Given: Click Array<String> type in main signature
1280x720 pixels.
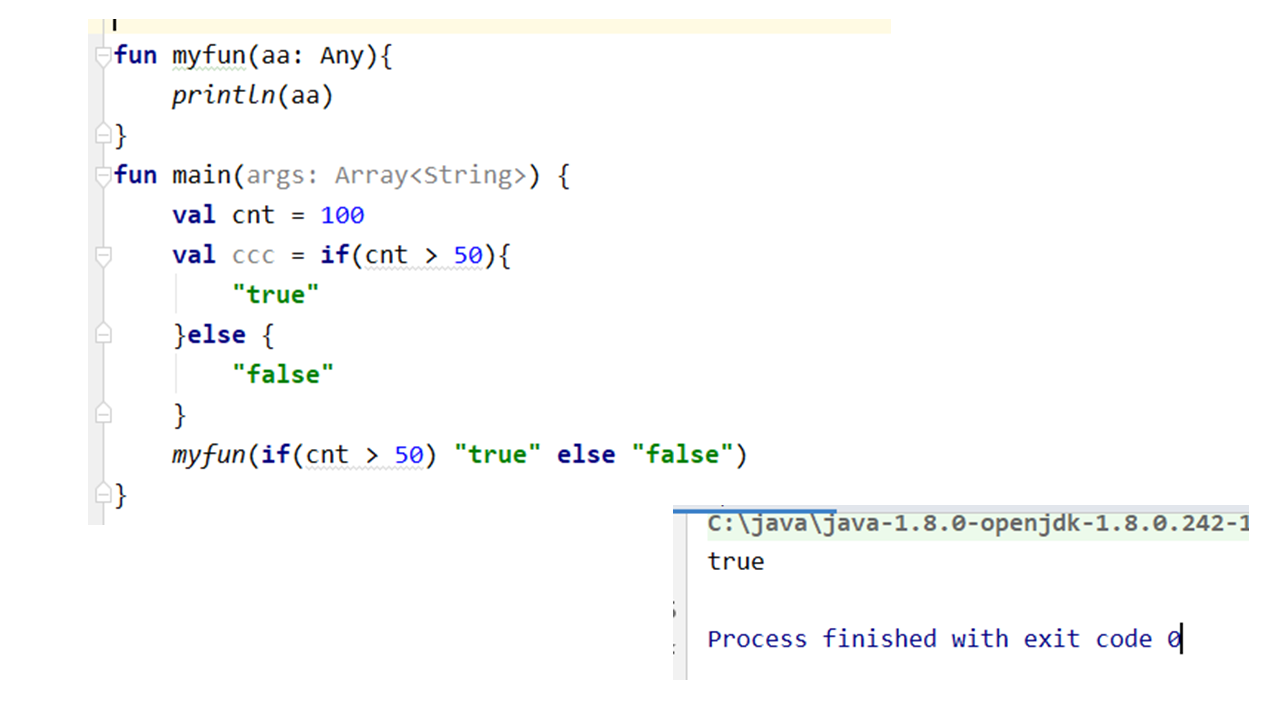Looking at the screenshot, I should [x=430, y=176].
